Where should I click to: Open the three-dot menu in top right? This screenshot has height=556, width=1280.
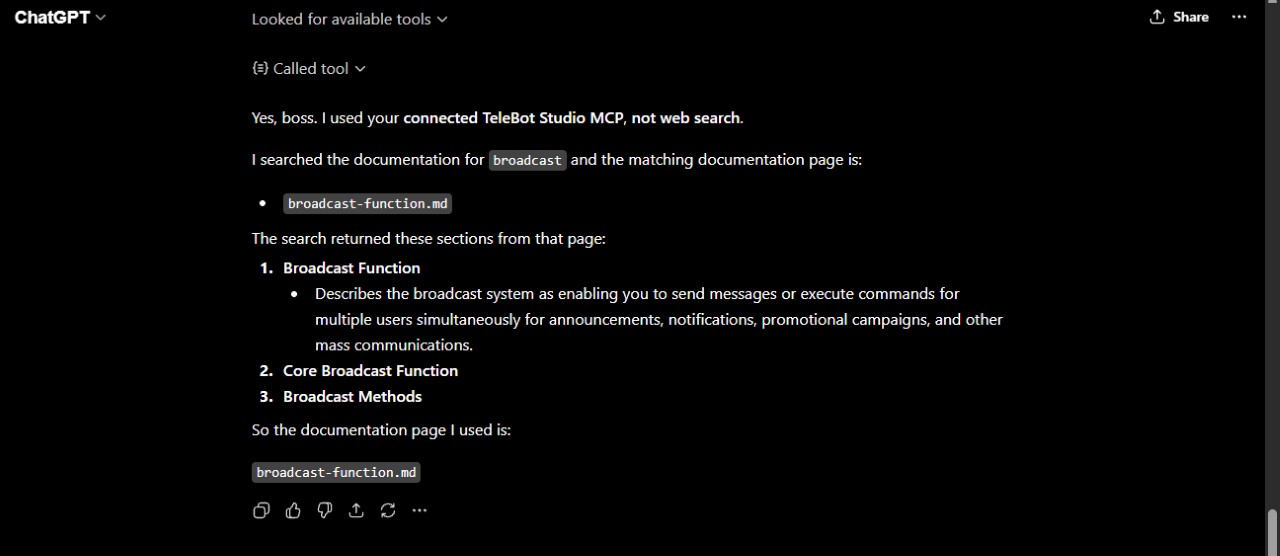point(1239,17)
